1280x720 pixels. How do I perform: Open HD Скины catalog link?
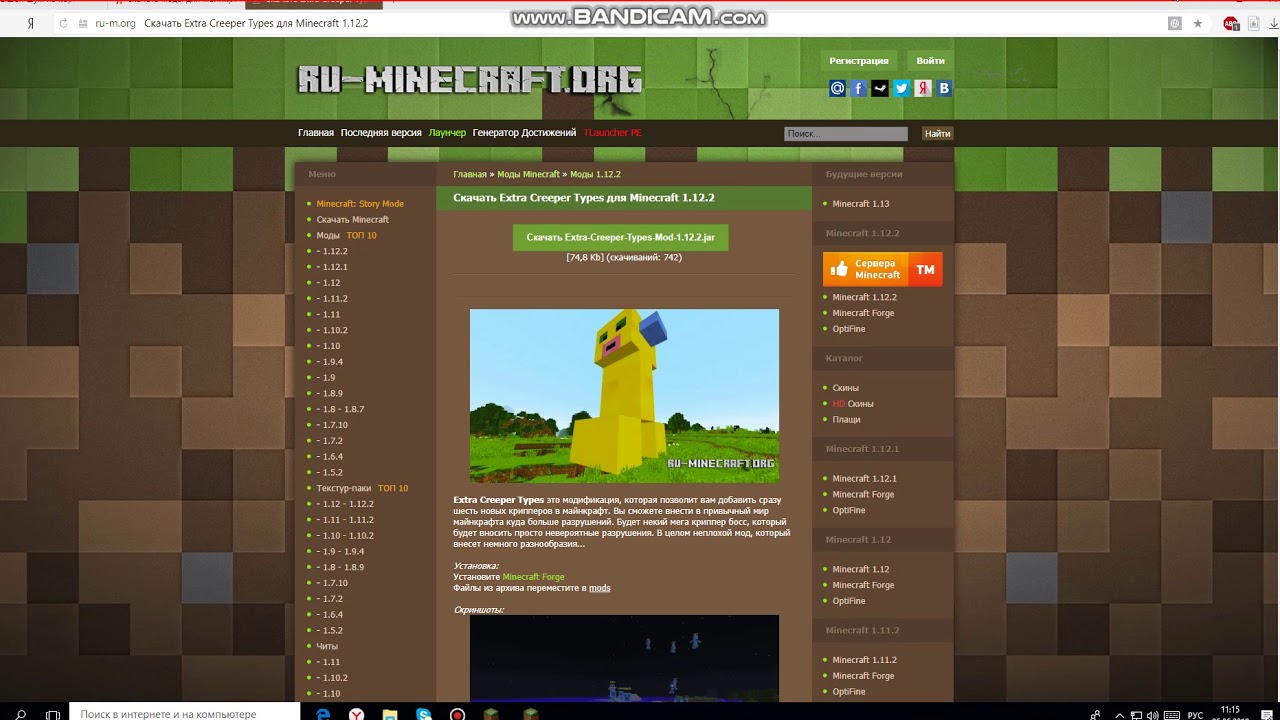853,404
